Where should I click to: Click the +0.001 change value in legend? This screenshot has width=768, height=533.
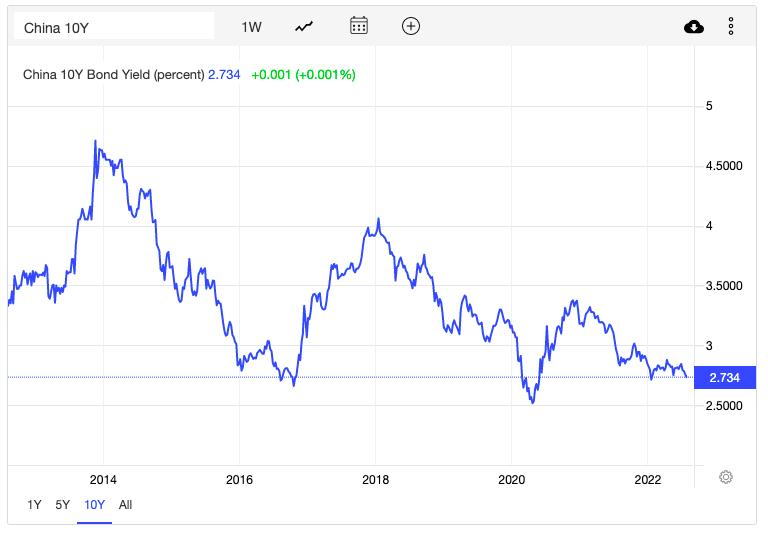(269, 74)
